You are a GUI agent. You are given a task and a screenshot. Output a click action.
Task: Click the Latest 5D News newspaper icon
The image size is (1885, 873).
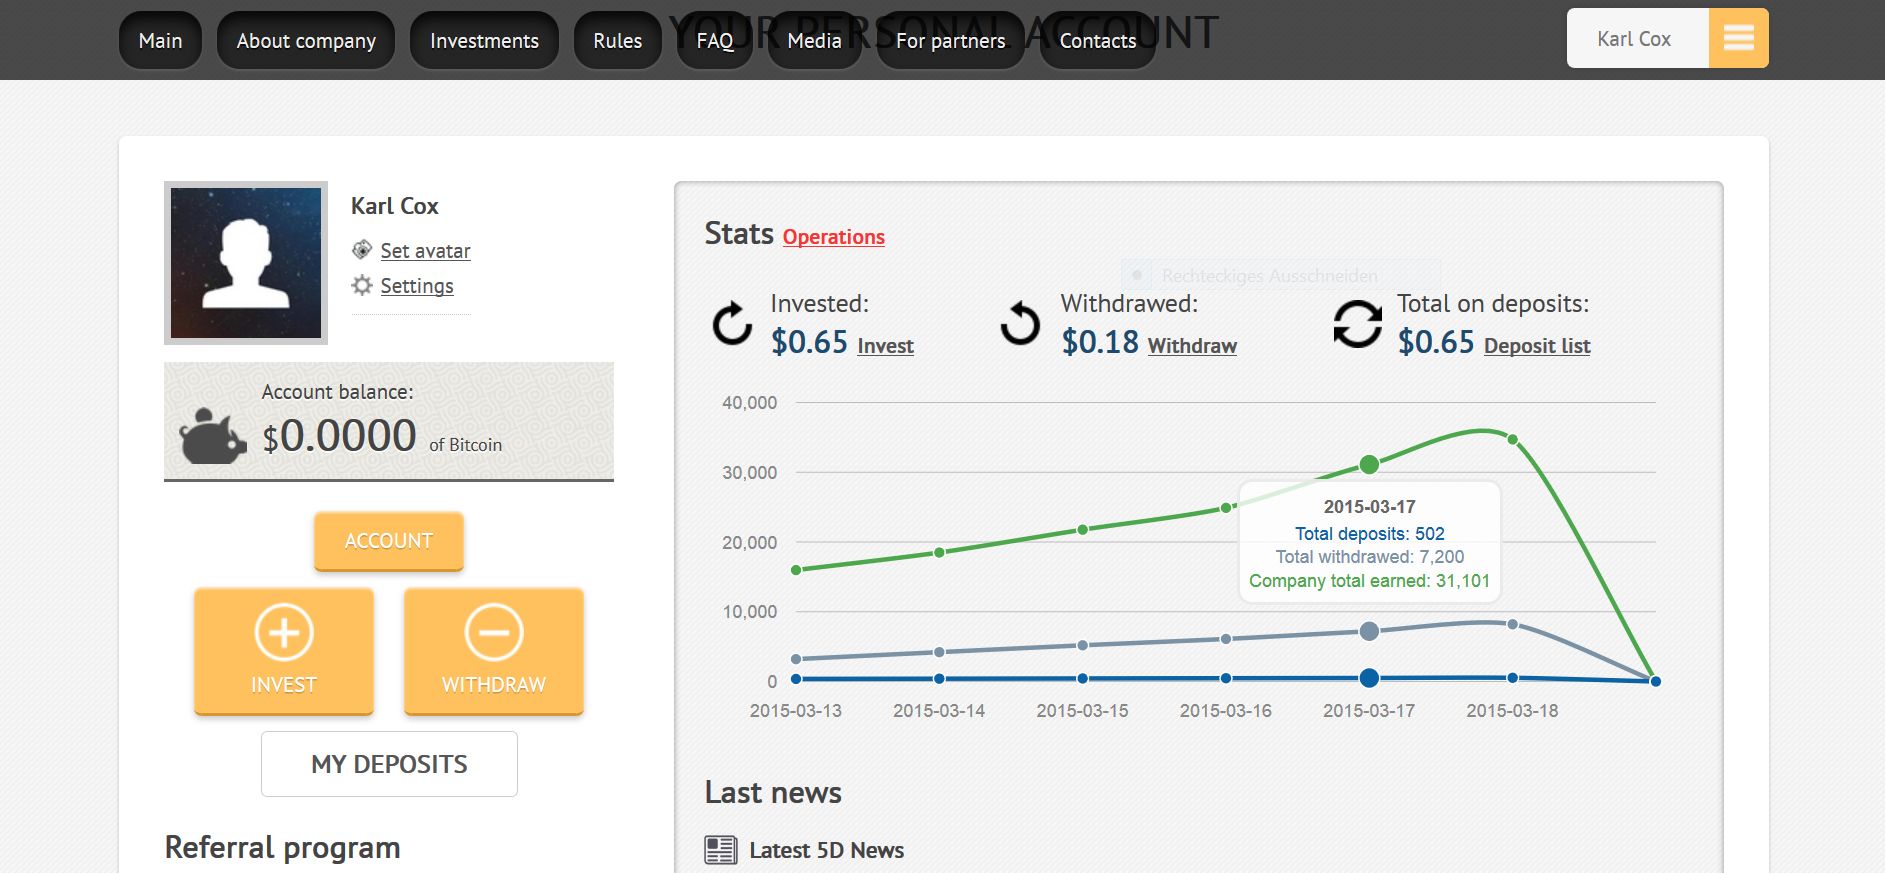click(721, 850)
